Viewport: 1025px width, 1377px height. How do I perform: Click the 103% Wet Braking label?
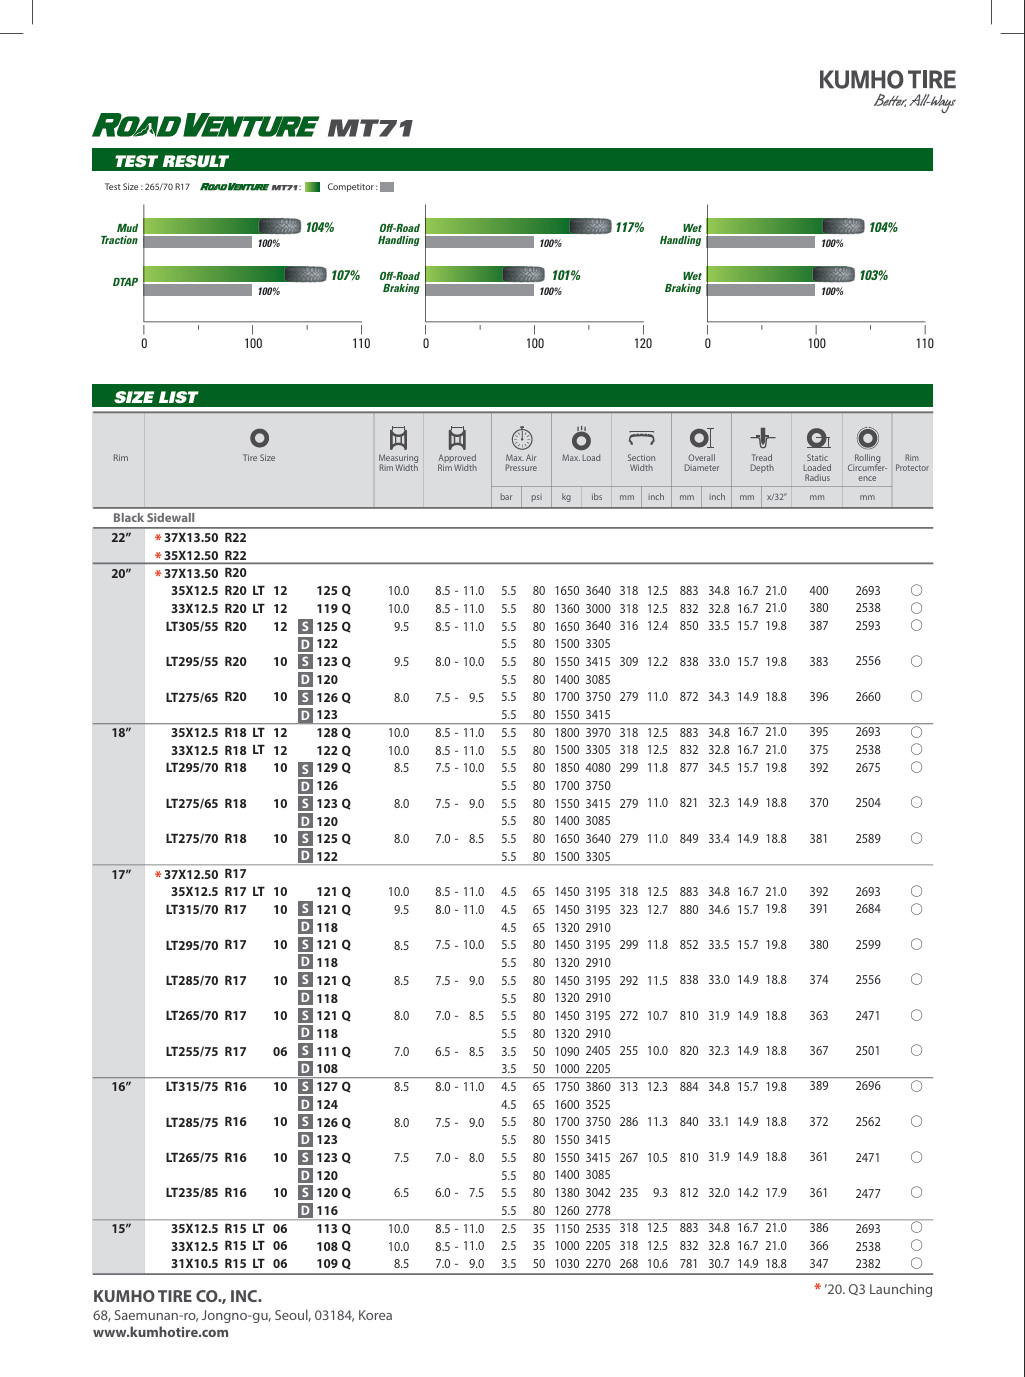click(x=874, y=276)
